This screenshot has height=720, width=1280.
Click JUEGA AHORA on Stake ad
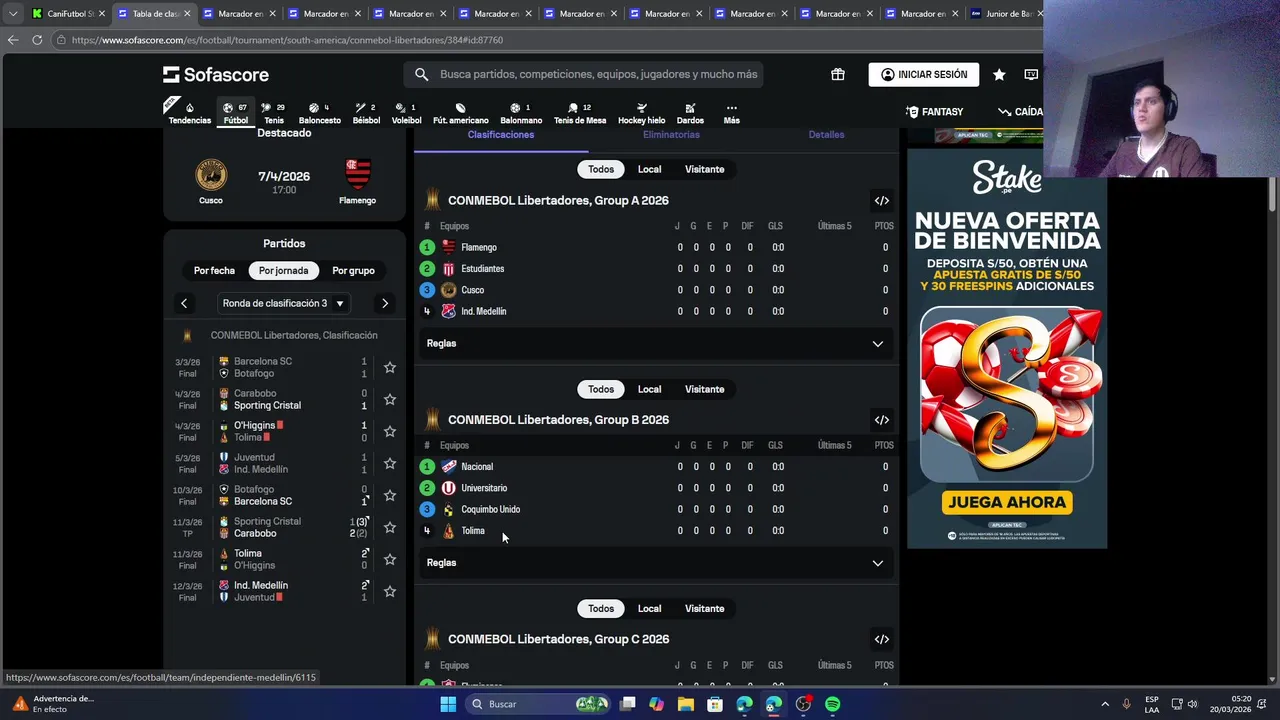pos(1007,502)
